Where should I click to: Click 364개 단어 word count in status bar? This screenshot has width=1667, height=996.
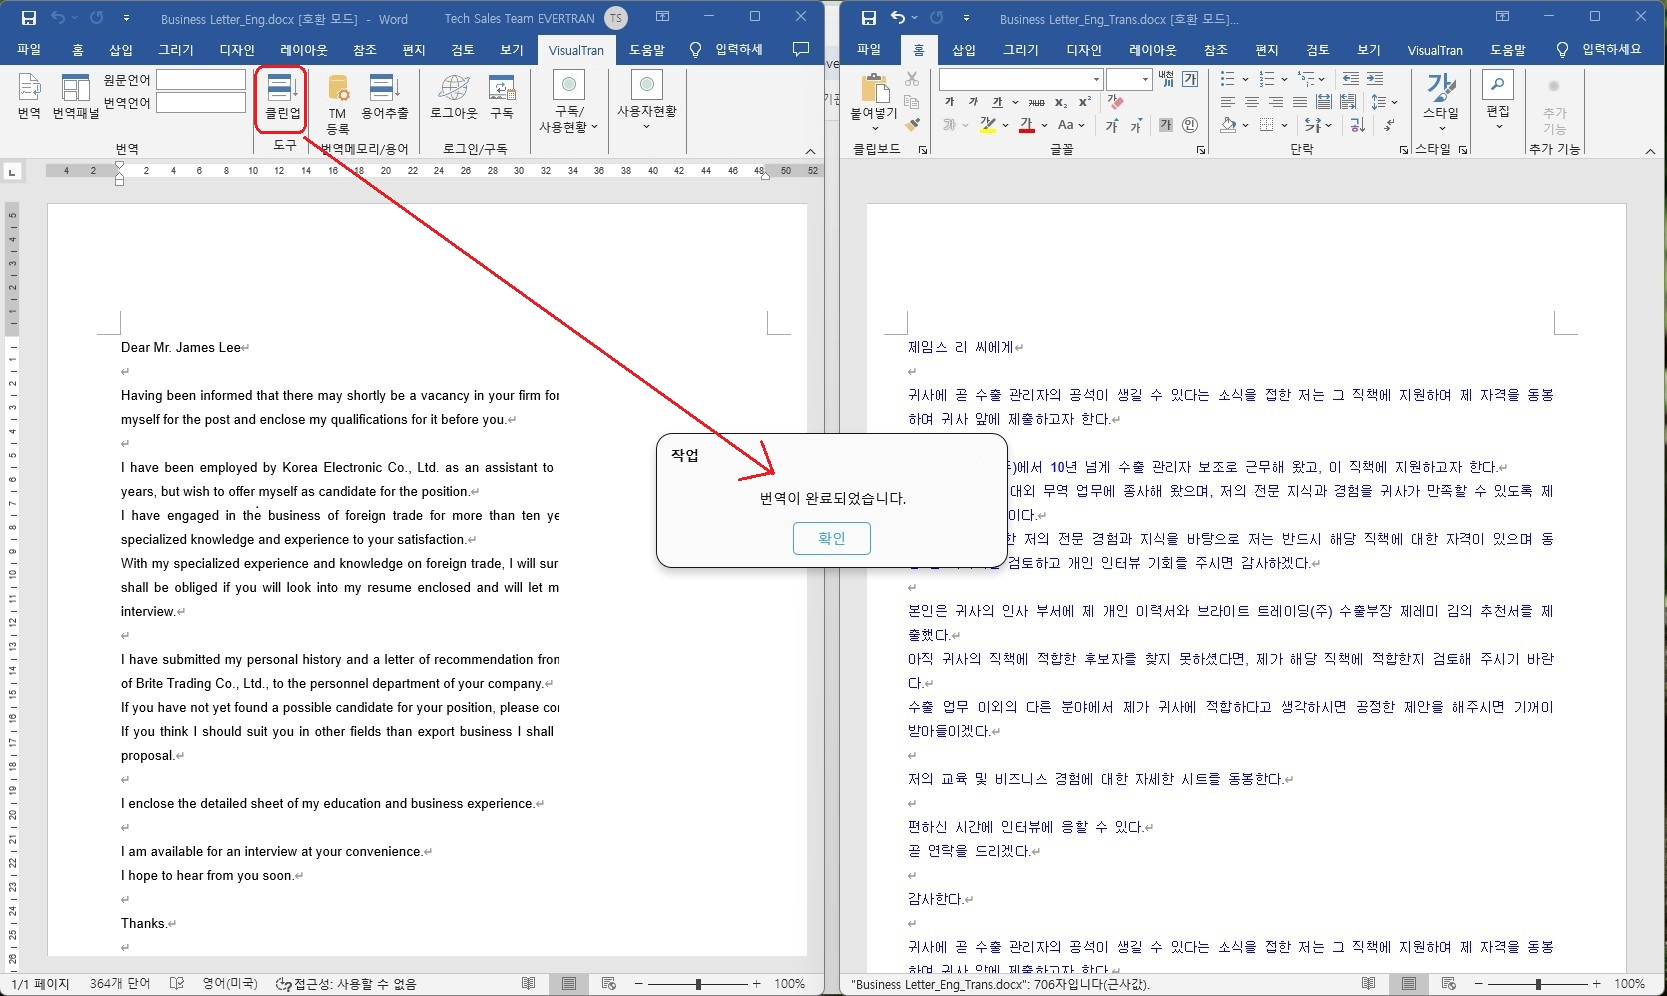(120, 984)
